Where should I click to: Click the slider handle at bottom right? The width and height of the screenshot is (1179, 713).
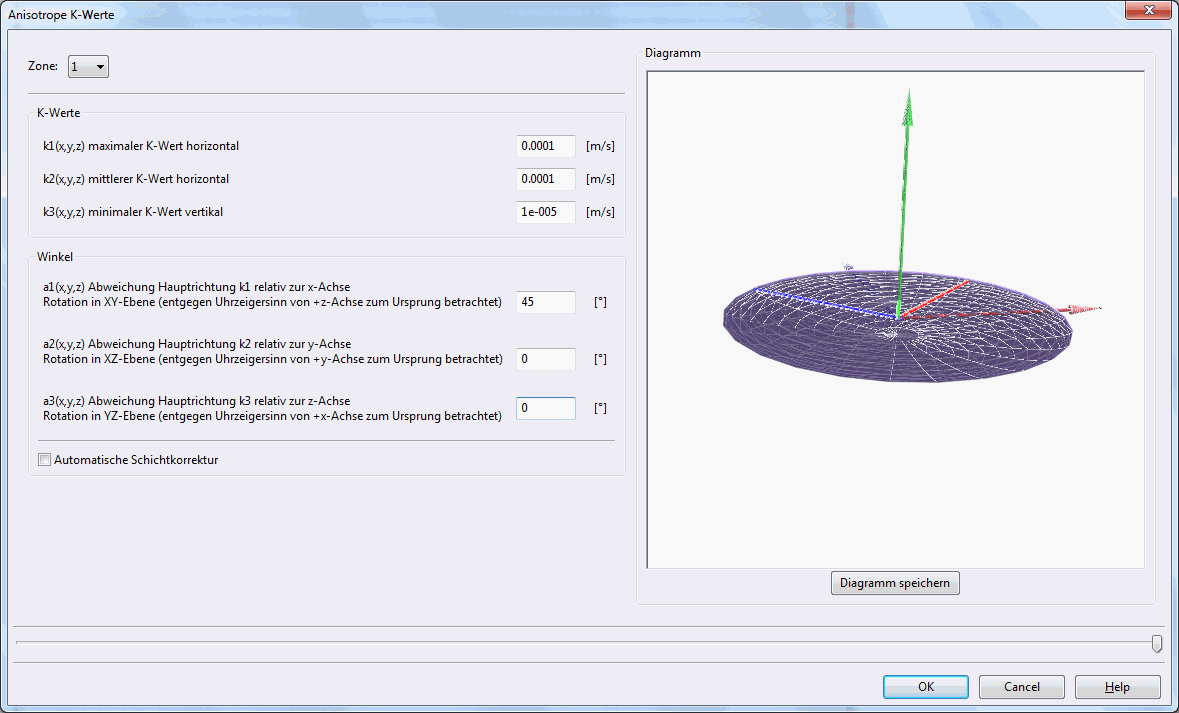1156,643
